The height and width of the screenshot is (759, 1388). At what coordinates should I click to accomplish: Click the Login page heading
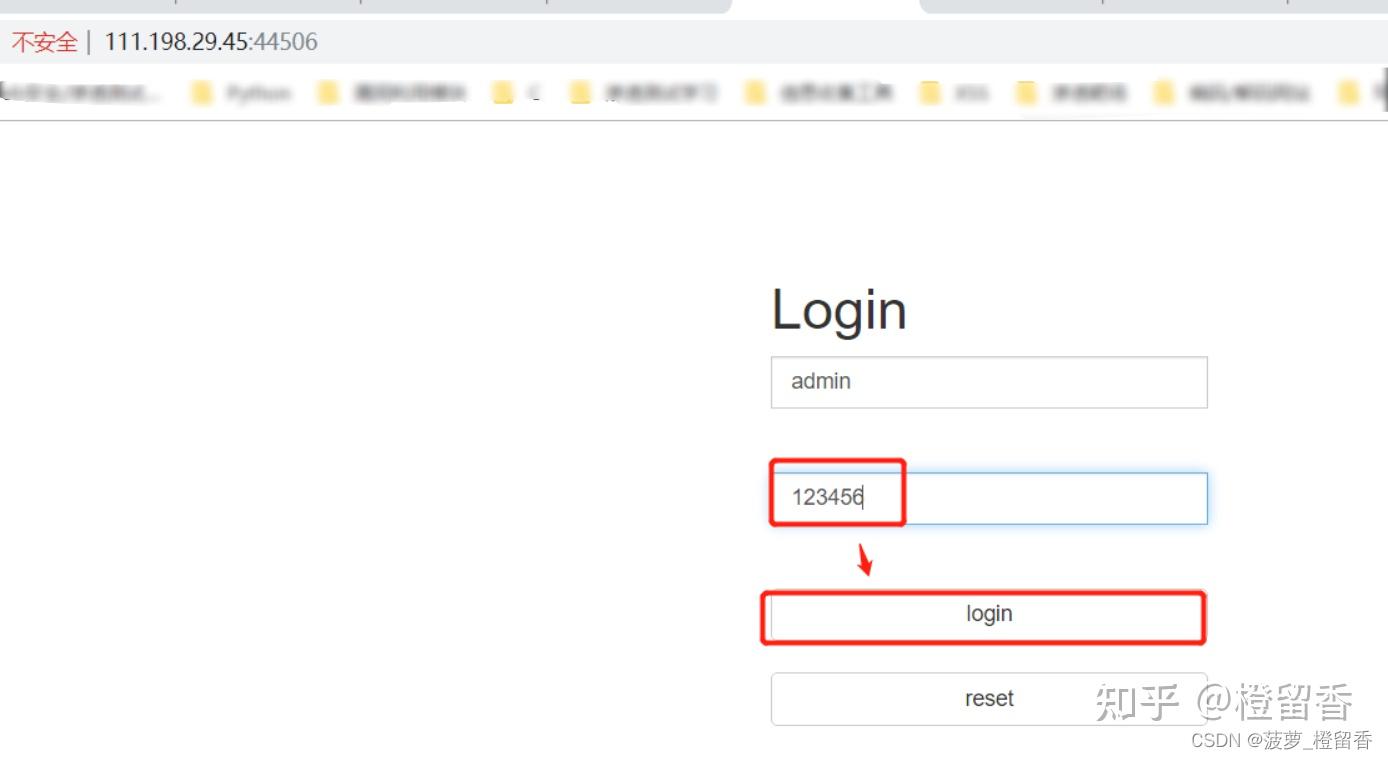(x=838, y=310)
